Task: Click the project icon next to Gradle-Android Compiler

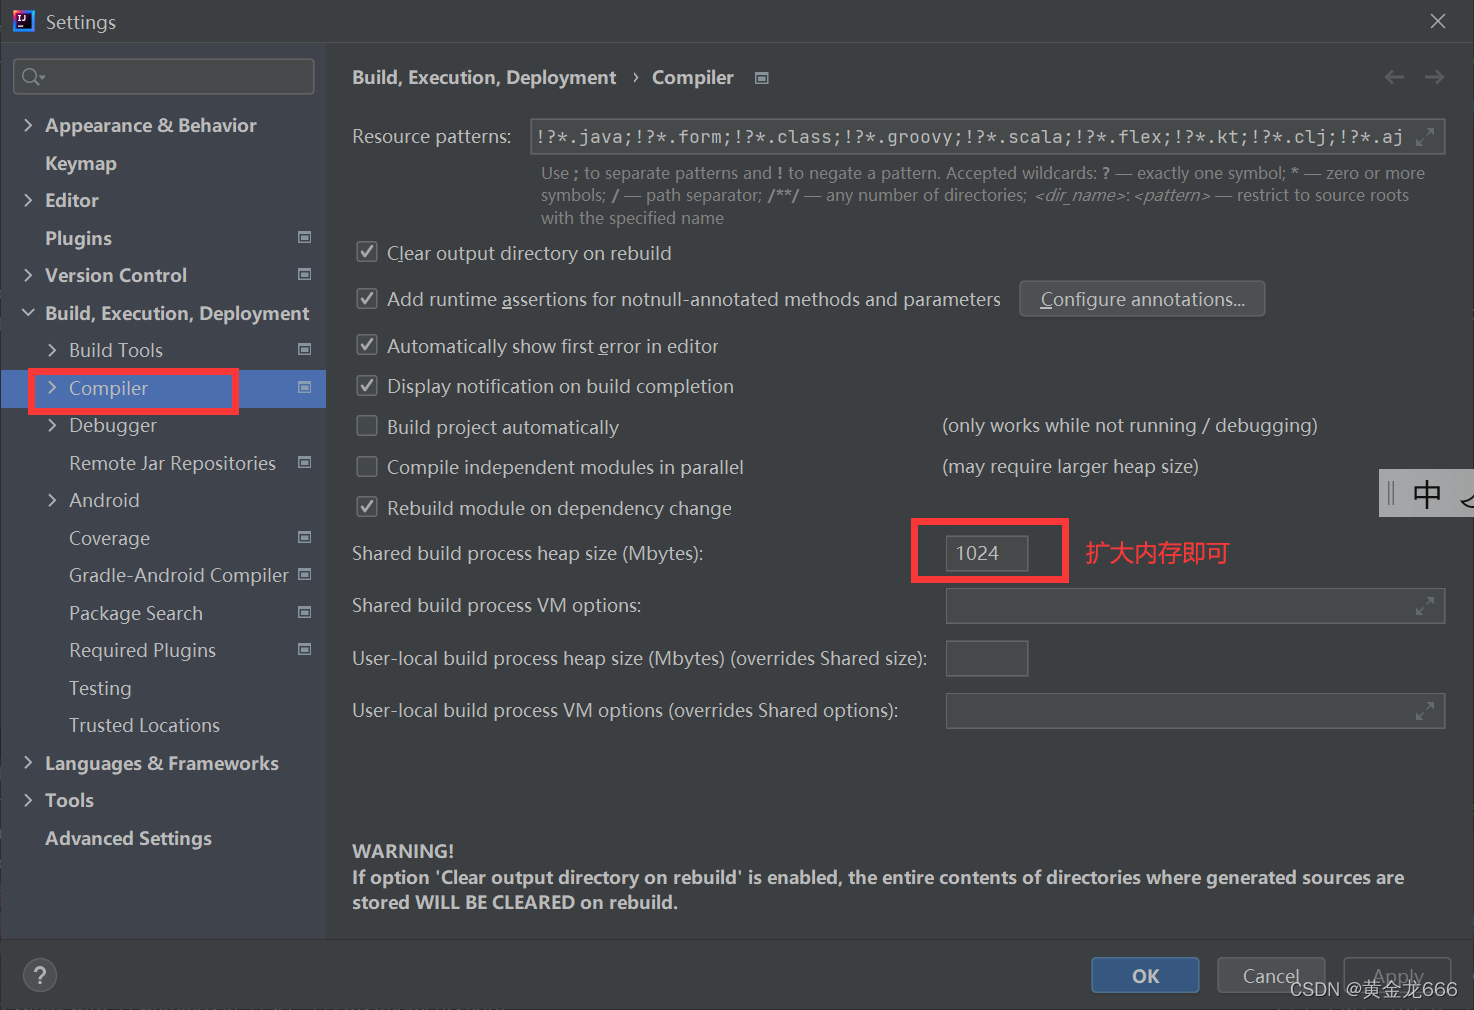Action: tap(305, 574)
